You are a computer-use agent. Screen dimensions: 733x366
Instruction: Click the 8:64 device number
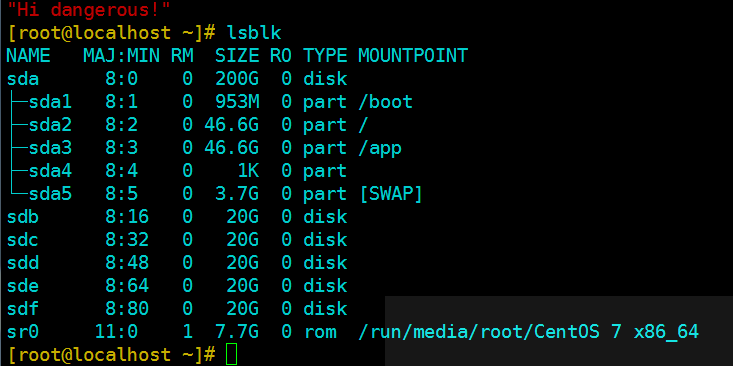[127, 286]
